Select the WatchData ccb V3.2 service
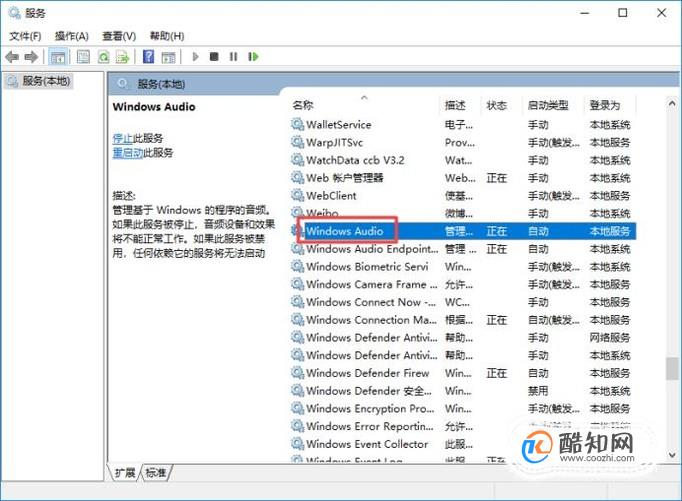The image size is (682, 501). [463, 160]
